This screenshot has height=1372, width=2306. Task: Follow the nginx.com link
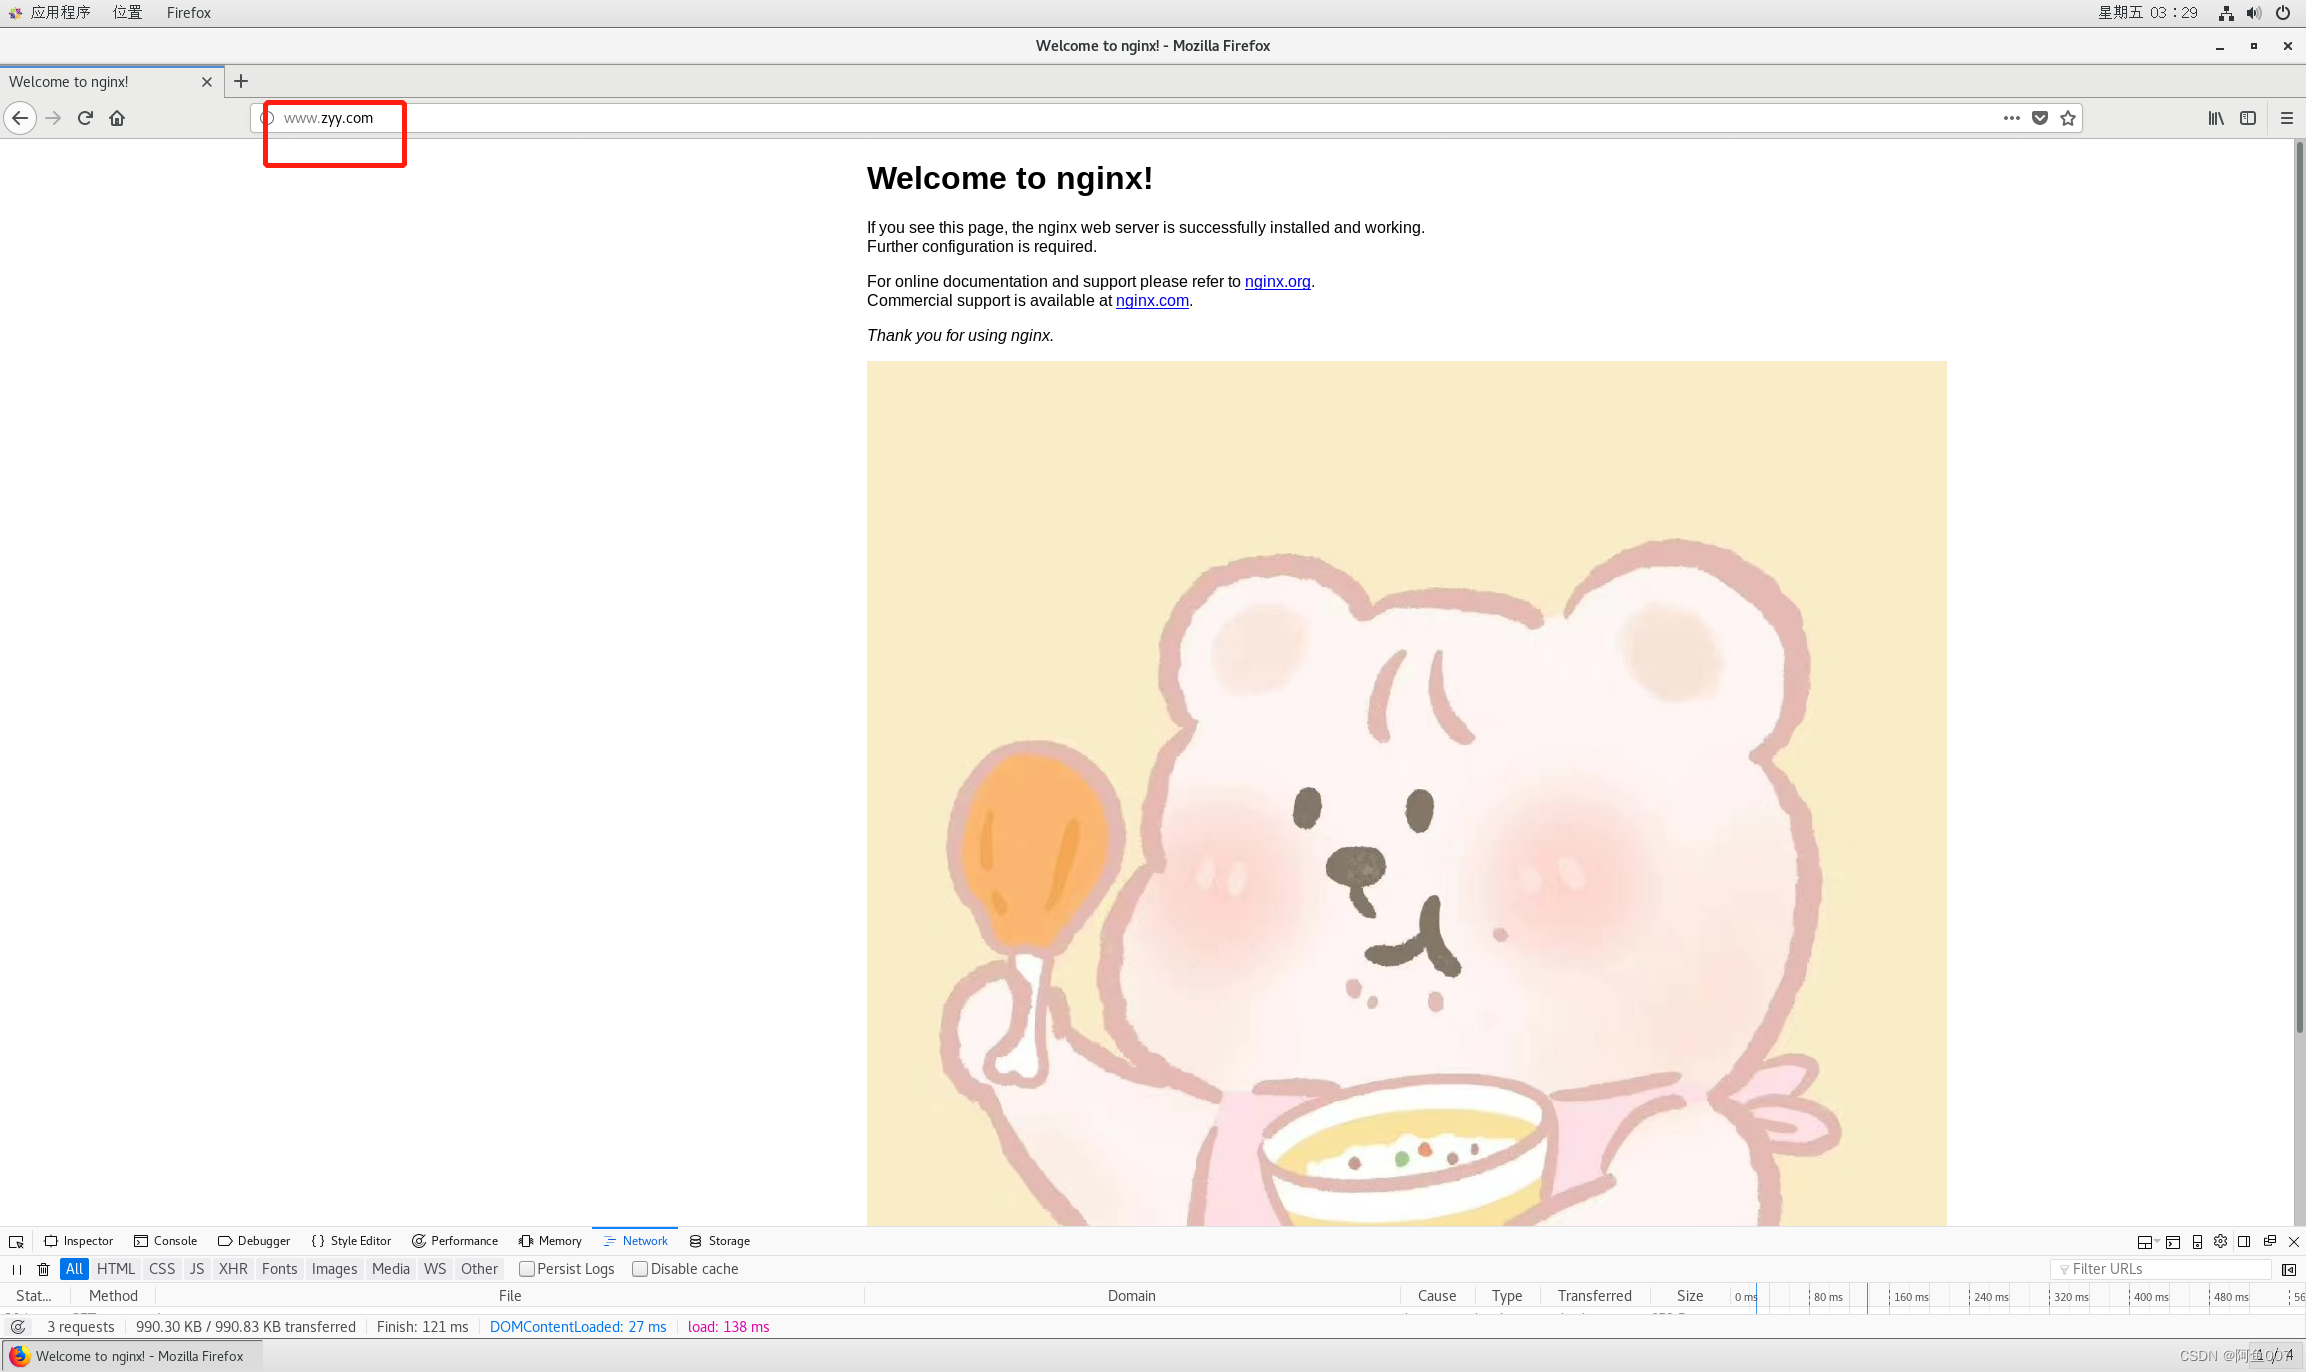[x=1152, y=301]
